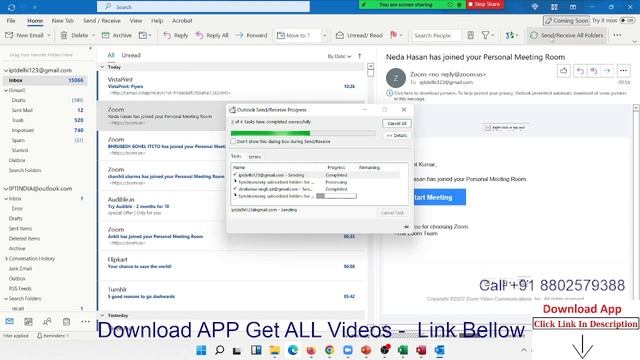Toggle Unread/Read status
Image resolution: width=640 pixels, height=360 pixels.
[359, 36]
